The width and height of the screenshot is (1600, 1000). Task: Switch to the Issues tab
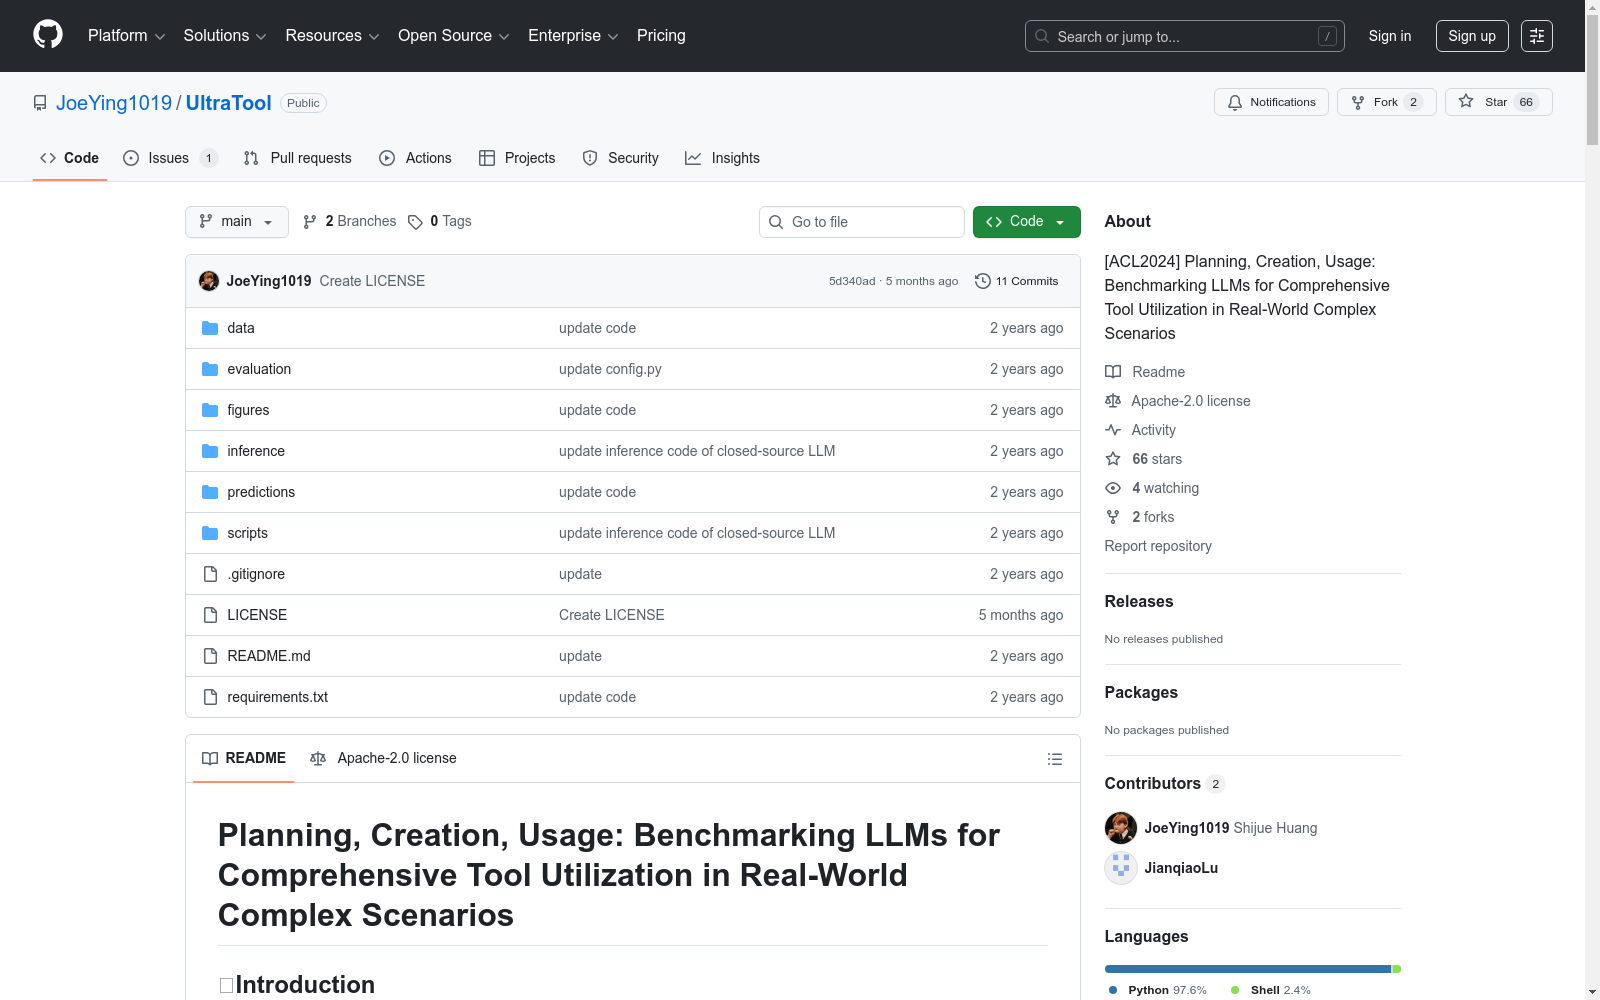coord(170,158)
